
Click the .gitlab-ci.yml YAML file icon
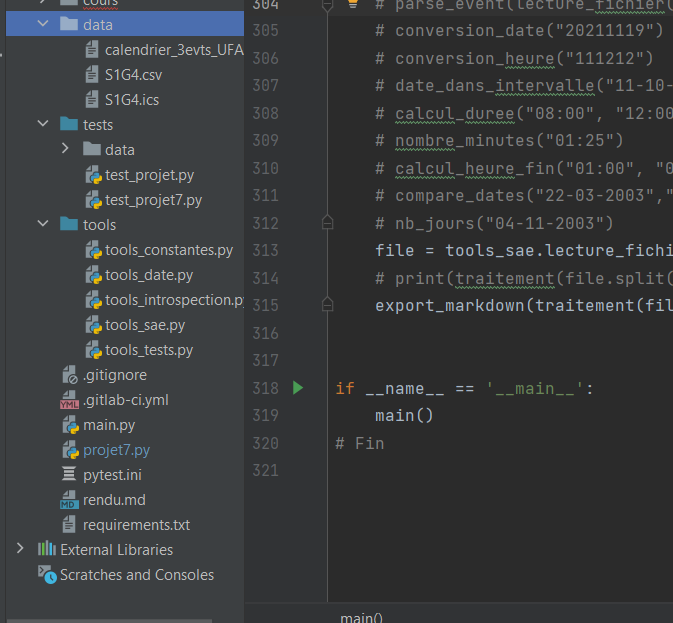[69, 400]
